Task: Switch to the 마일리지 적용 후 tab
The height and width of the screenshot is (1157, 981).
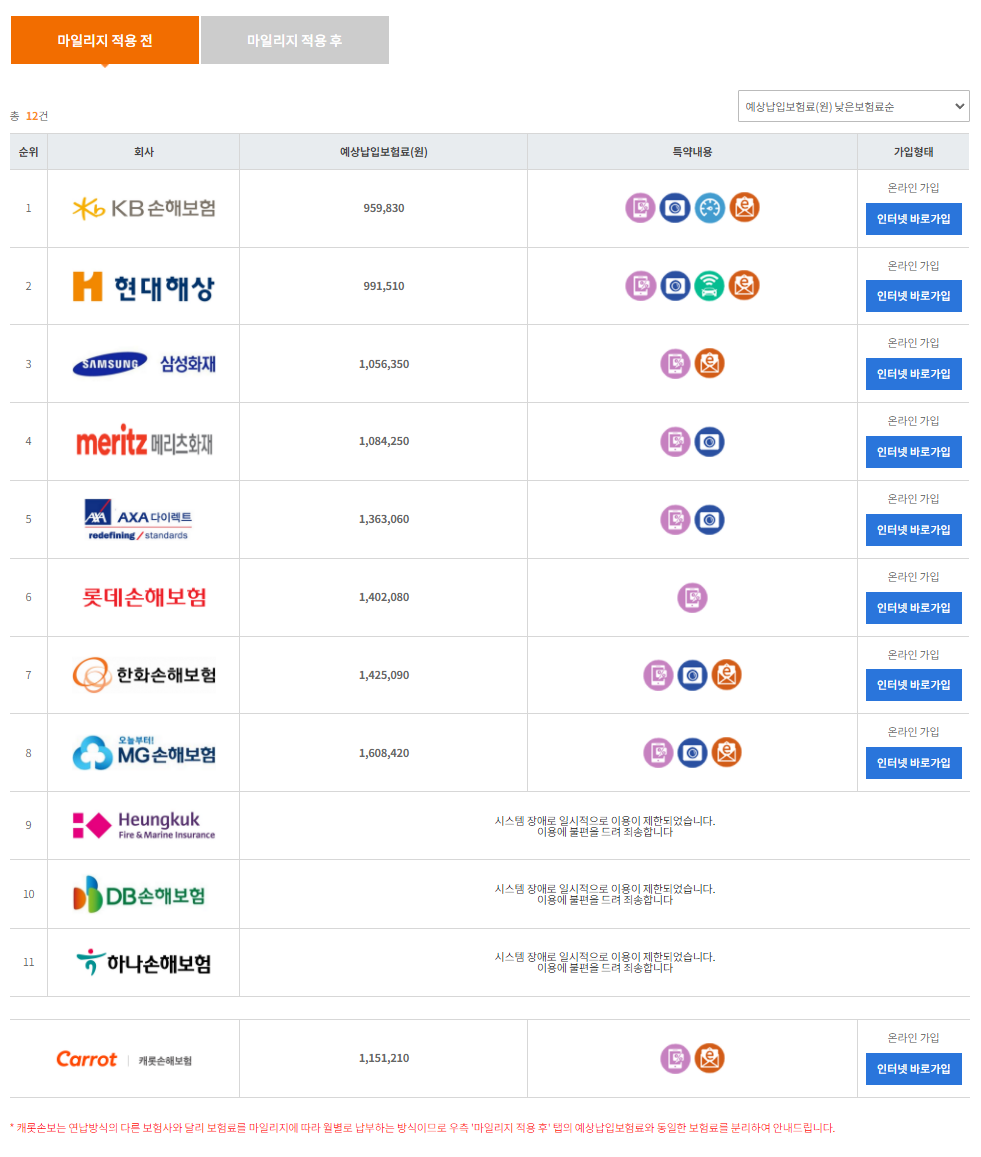Action: pyautogui.click(x=295, y=40)
